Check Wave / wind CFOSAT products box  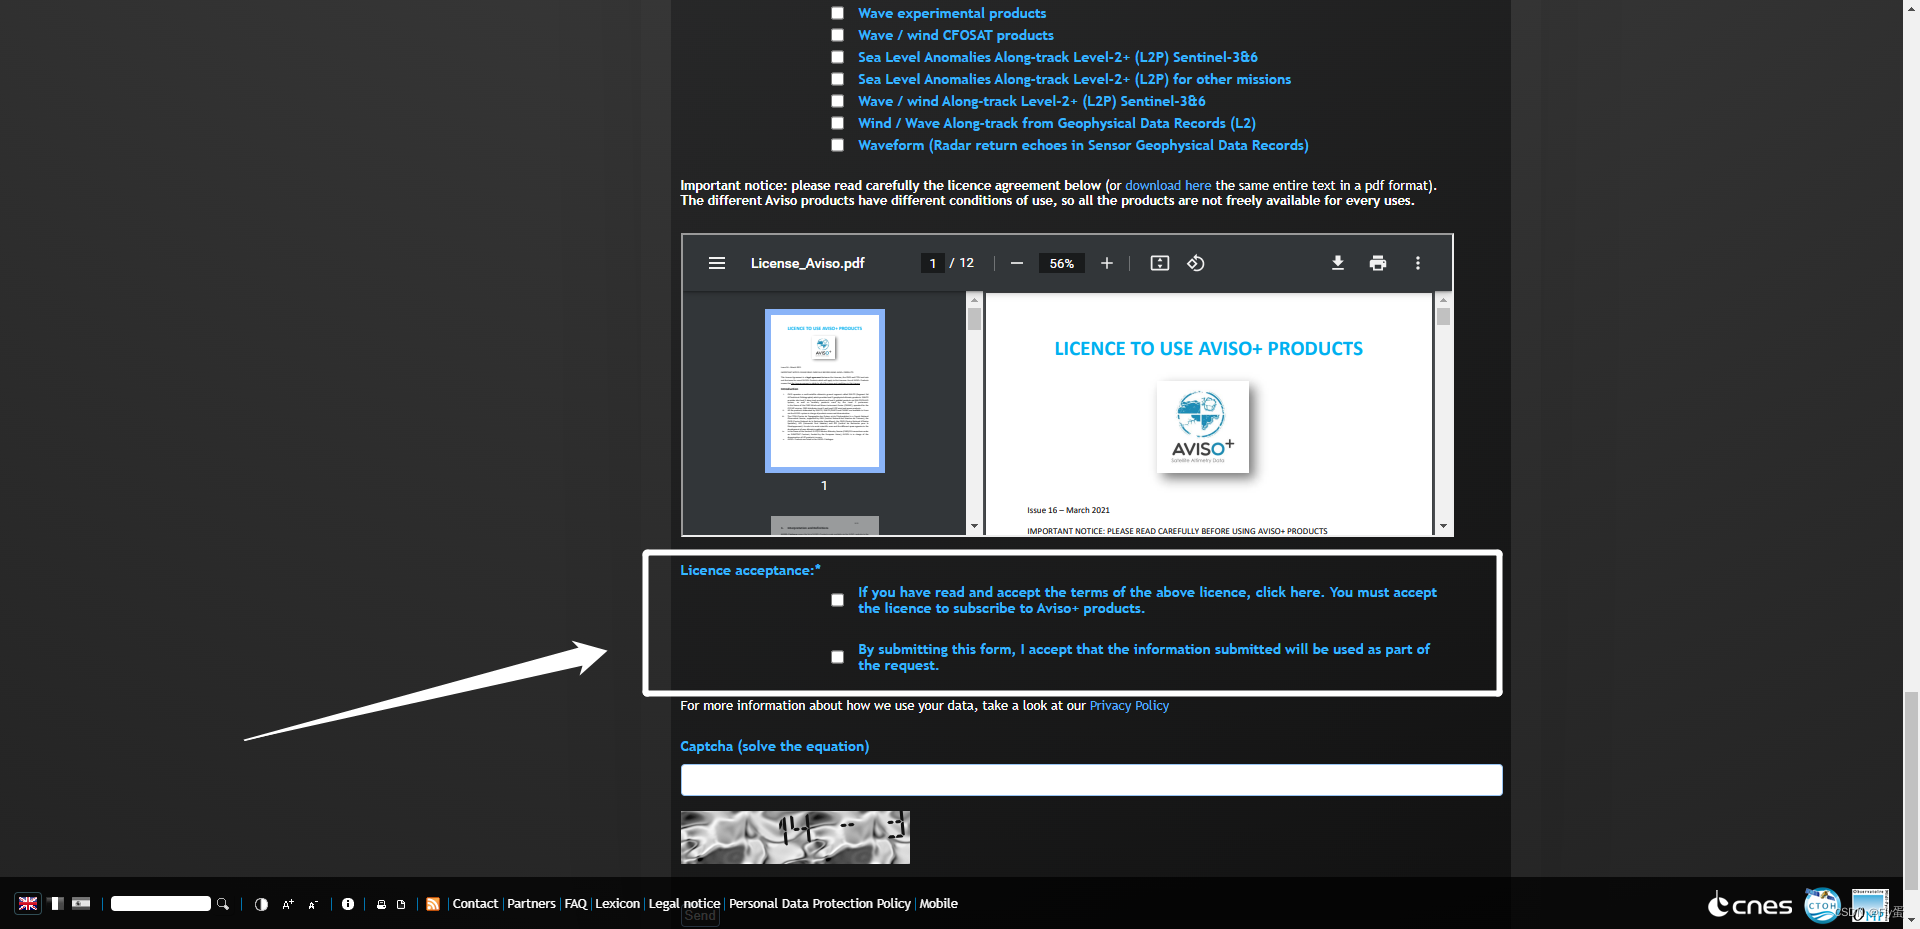tap(837, 35)
